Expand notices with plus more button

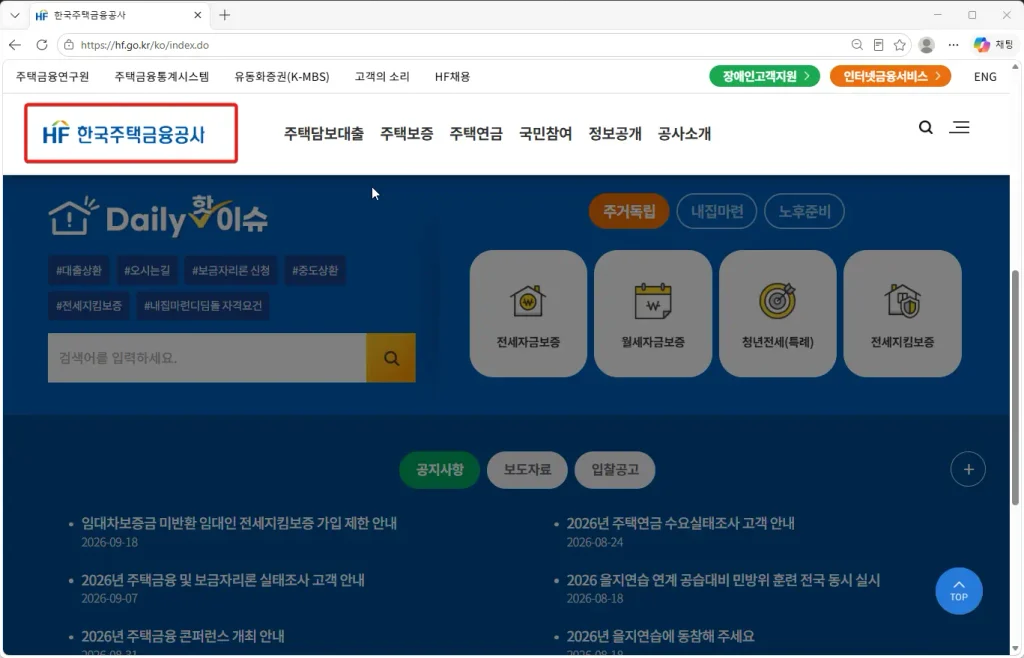click(968, 469)
